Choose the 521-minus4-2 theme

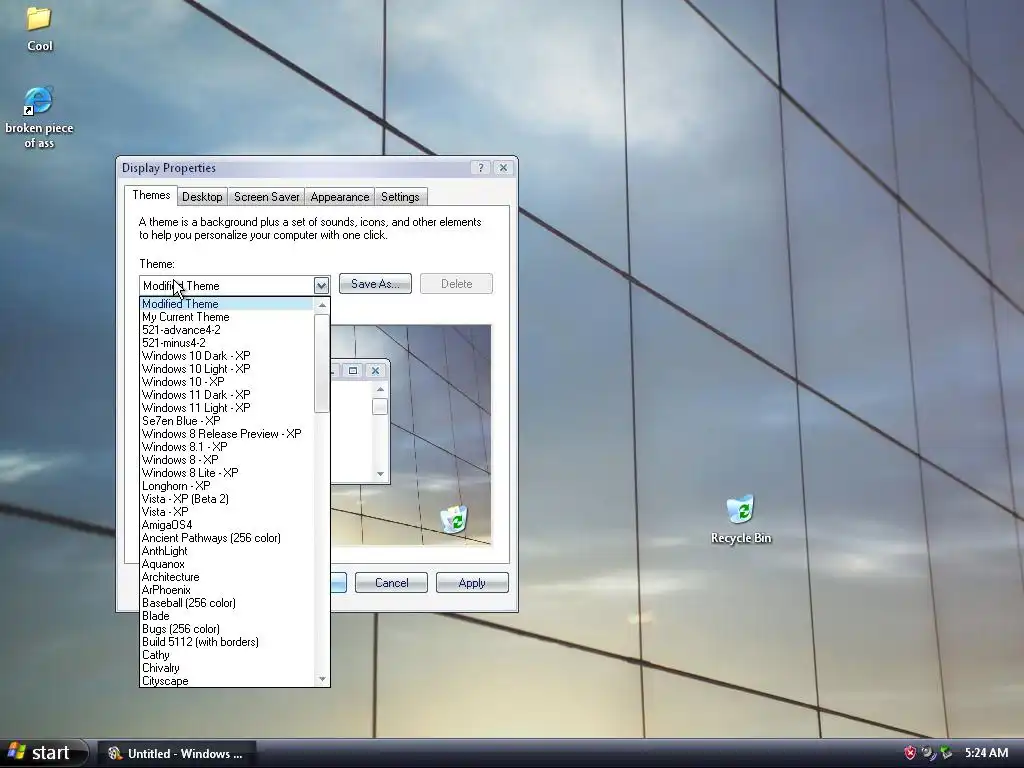pyautogui.click(x=227, y=343)
